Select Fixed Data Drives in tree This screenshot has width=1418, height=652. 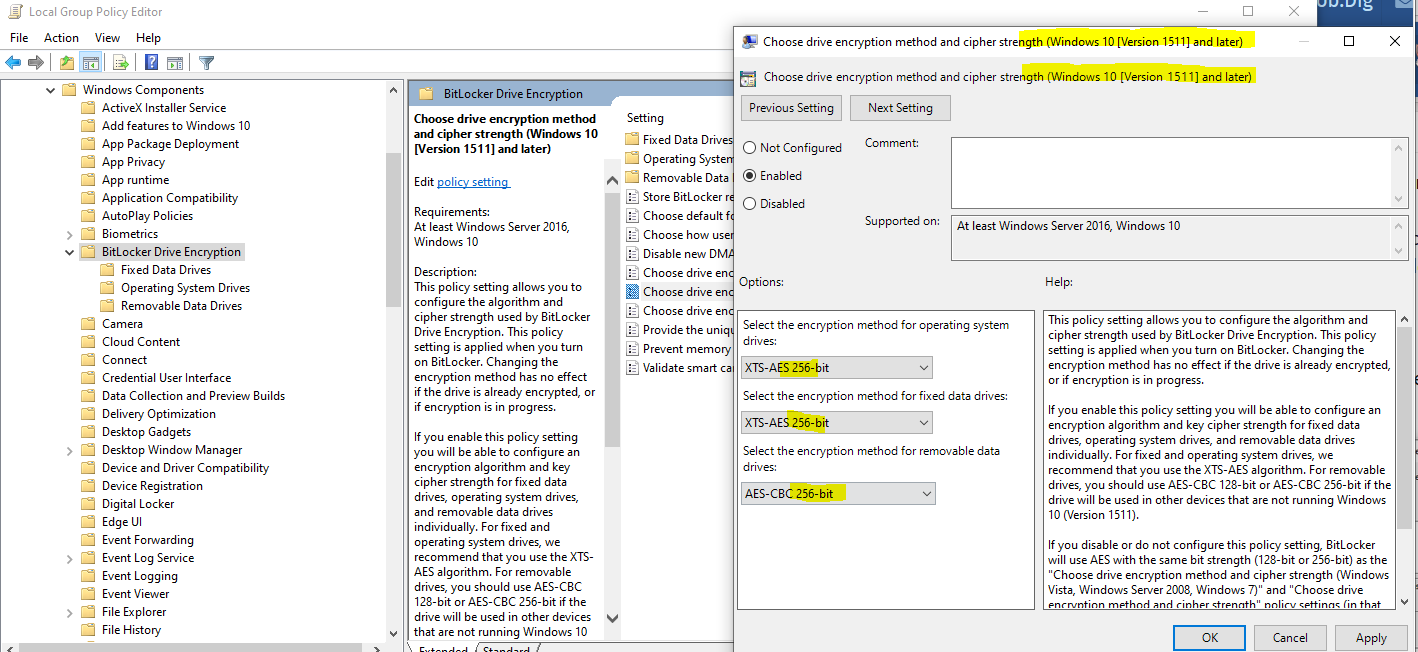[x=166, y=270]
